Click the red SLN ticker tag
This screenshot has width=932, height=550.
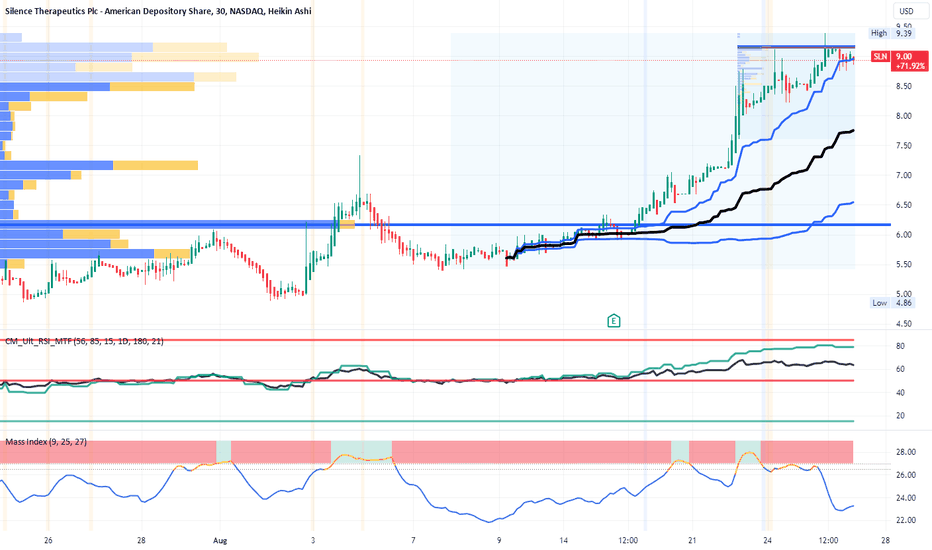(x=880, y=56)
